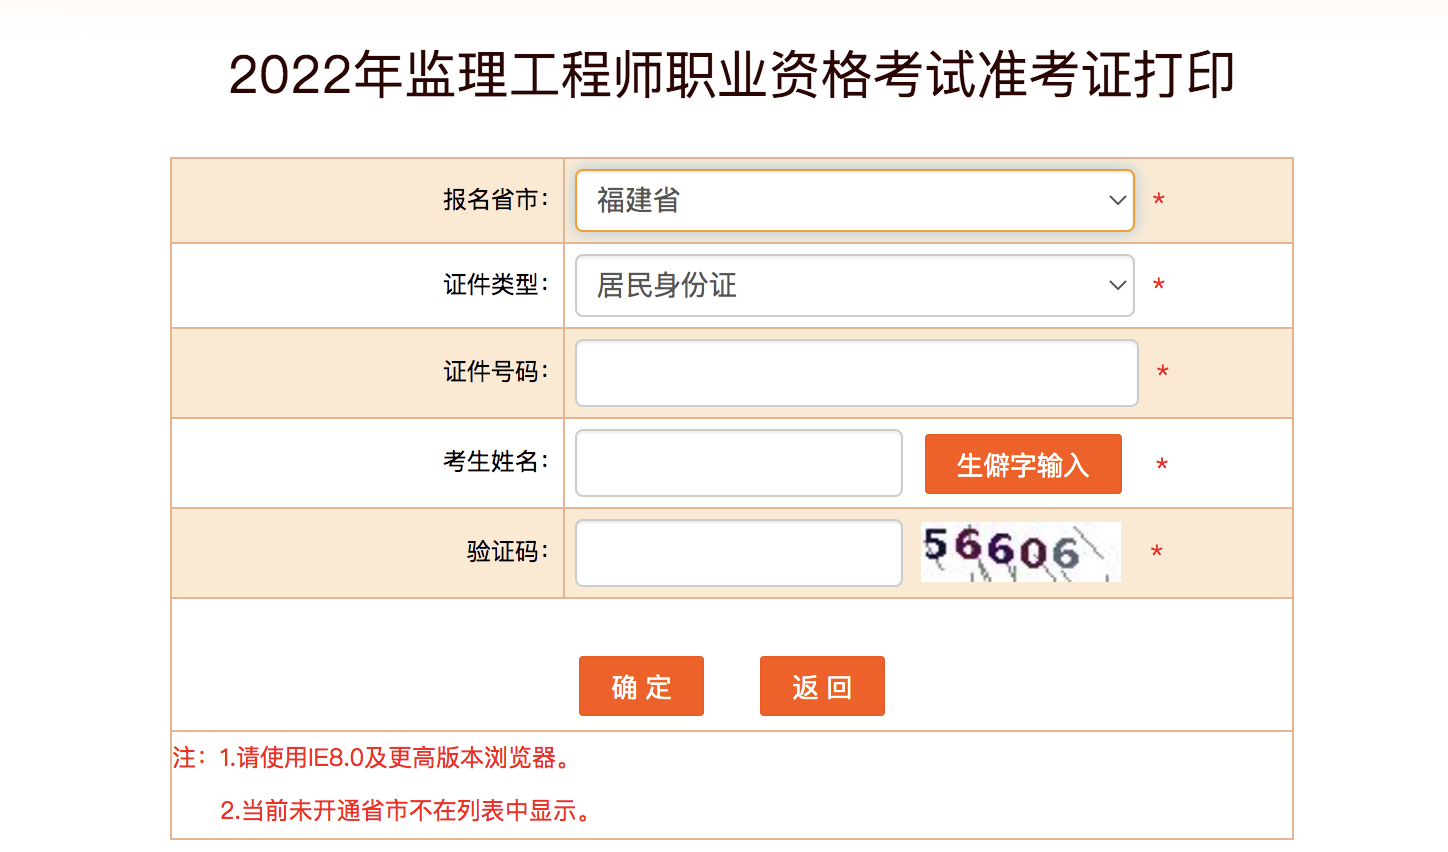
Task: Click the chevron arrow on 福建省 selector
Action: [x=1117, y=200]
